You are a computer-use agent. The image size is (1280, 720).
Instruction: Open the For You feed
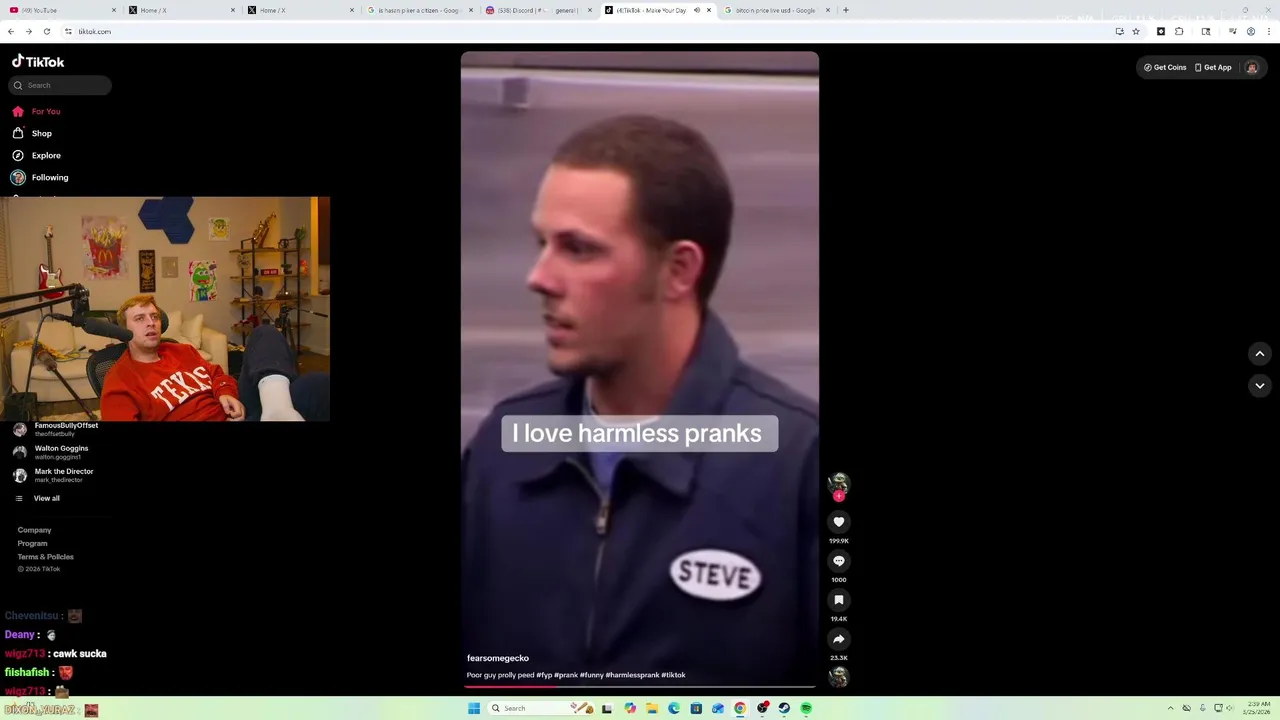click(36, 111)
